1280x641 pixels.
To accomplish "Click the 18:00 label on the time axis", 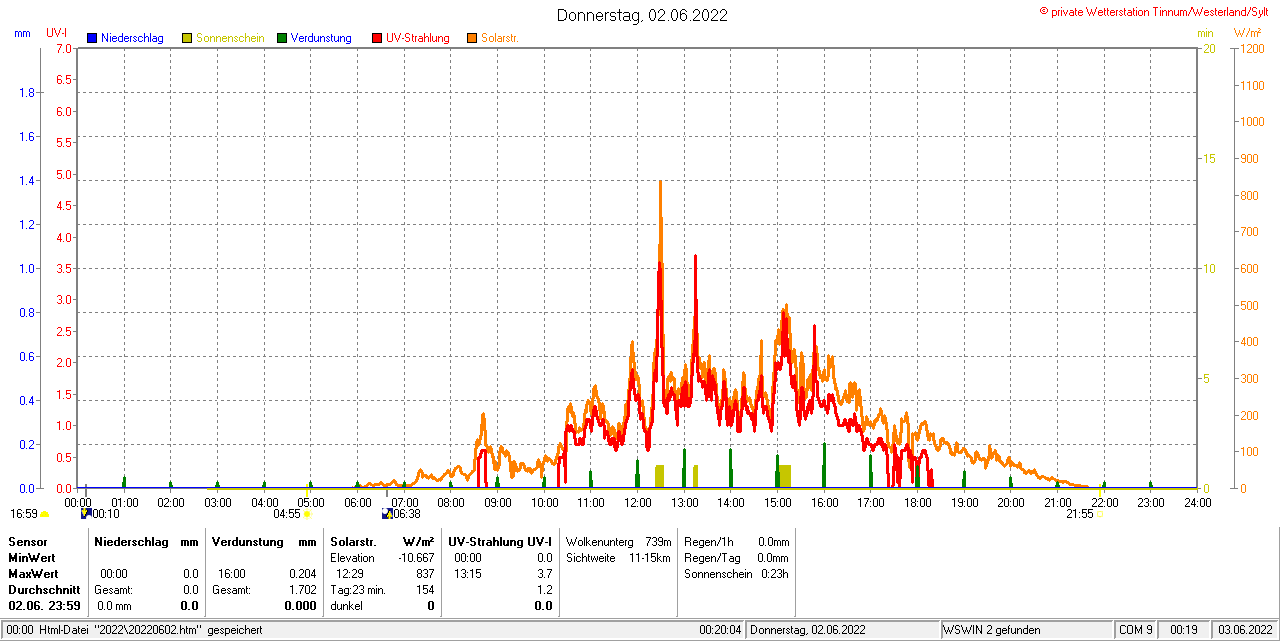I will tap(917, 502).
